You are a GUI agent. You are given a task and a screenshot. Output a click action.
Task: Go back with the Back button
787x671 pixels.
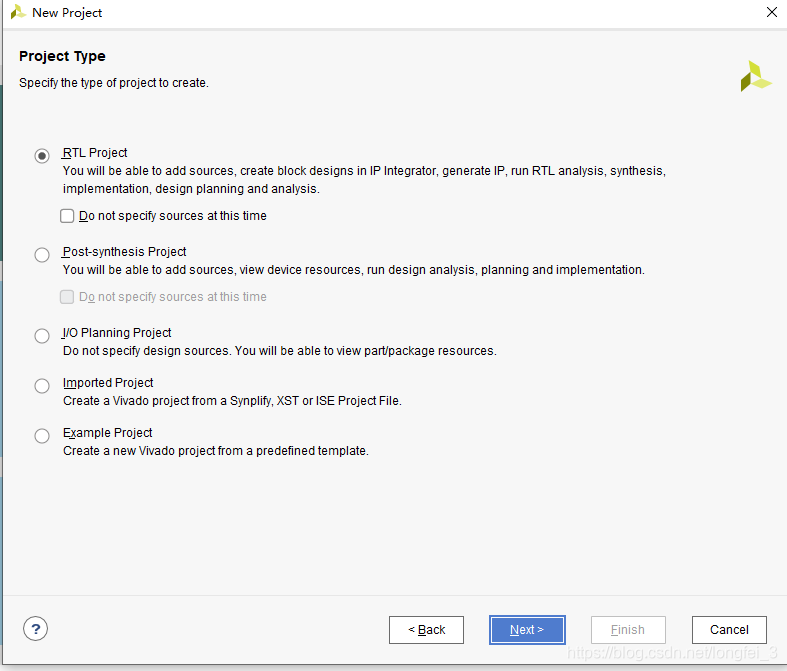tap(426, 630)
